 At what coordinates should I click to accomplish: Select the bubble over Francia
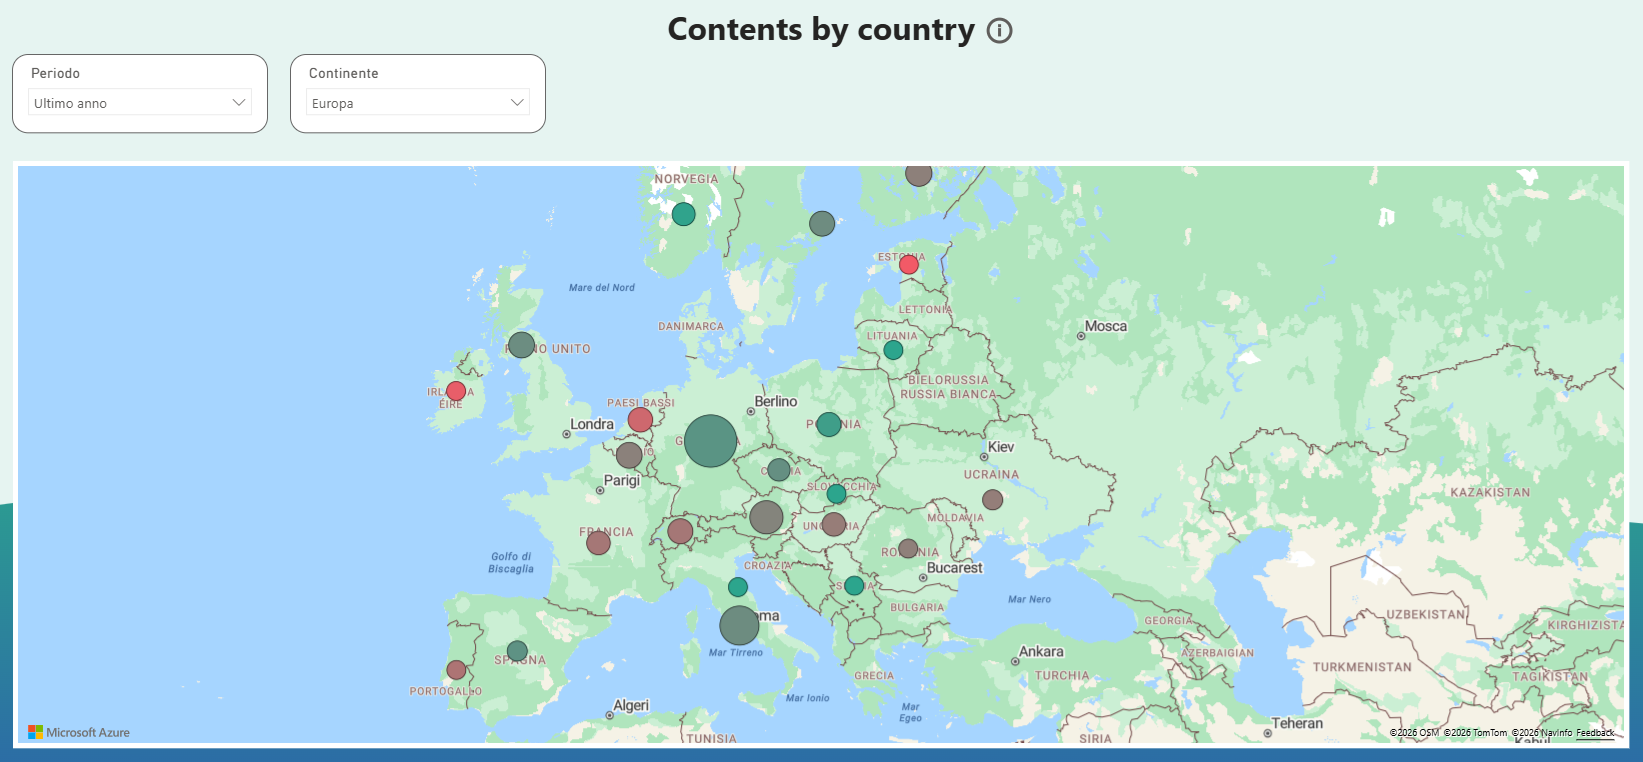pyautogui.click(x=599, y=543)
